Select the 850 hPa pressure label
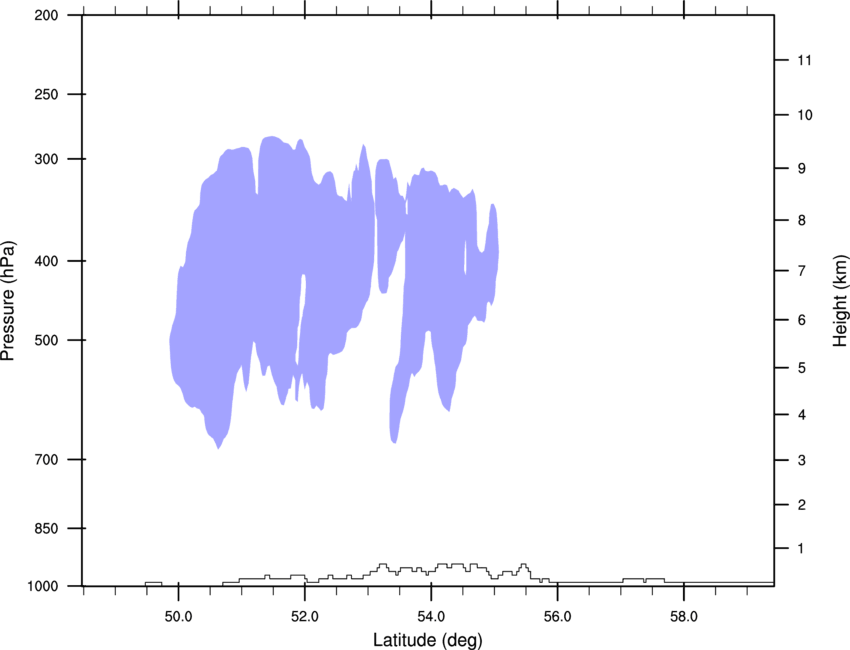Screen dimensions: 850x650 tap(46, 529)
